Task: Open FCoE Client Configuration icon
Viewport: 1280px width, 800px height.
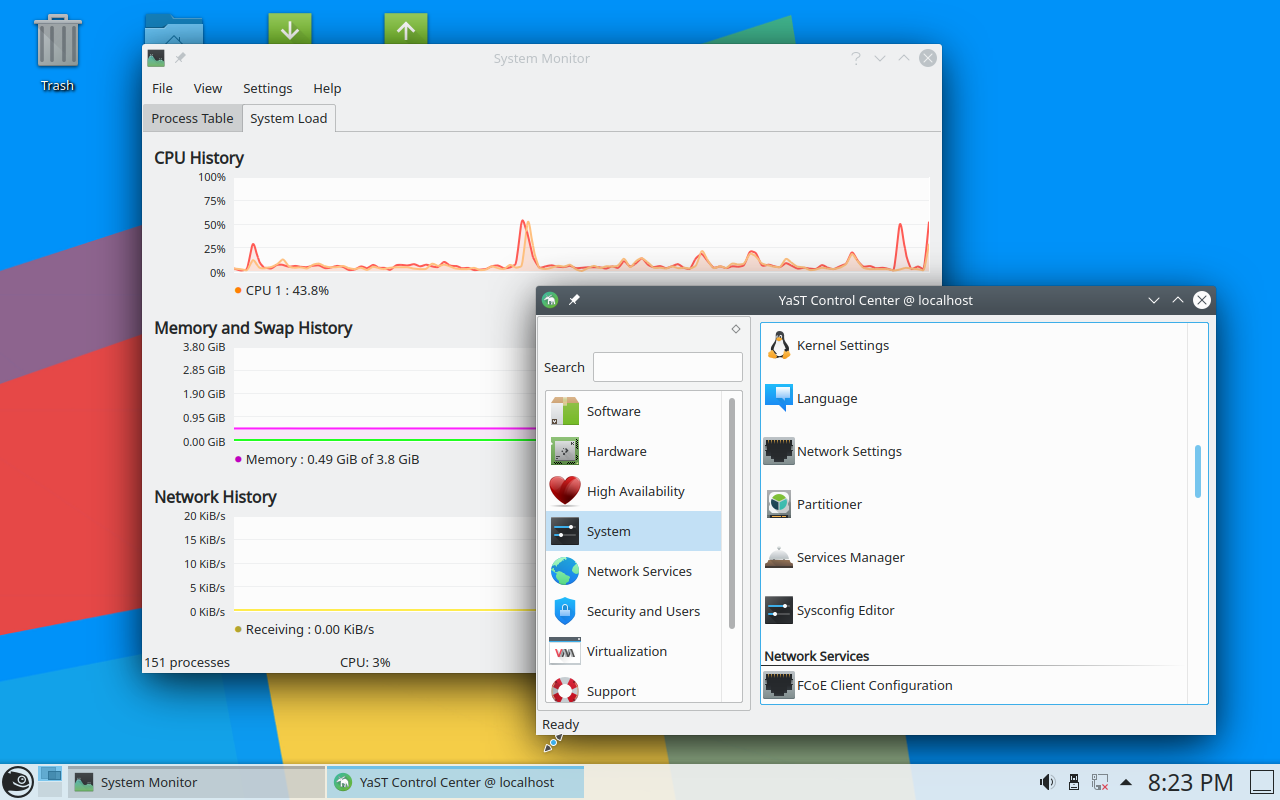Action: point(778,685)
